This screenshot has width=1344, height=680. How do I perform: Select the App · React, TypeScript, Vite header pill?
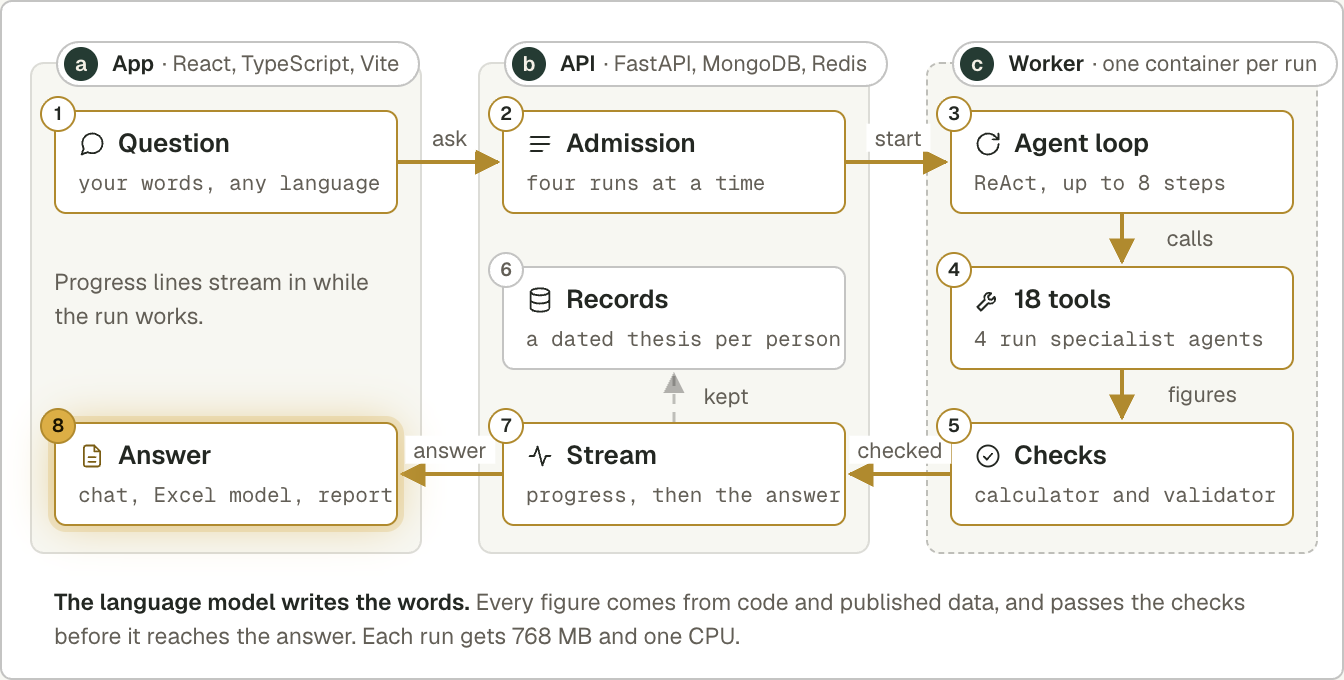pos(238,65)
